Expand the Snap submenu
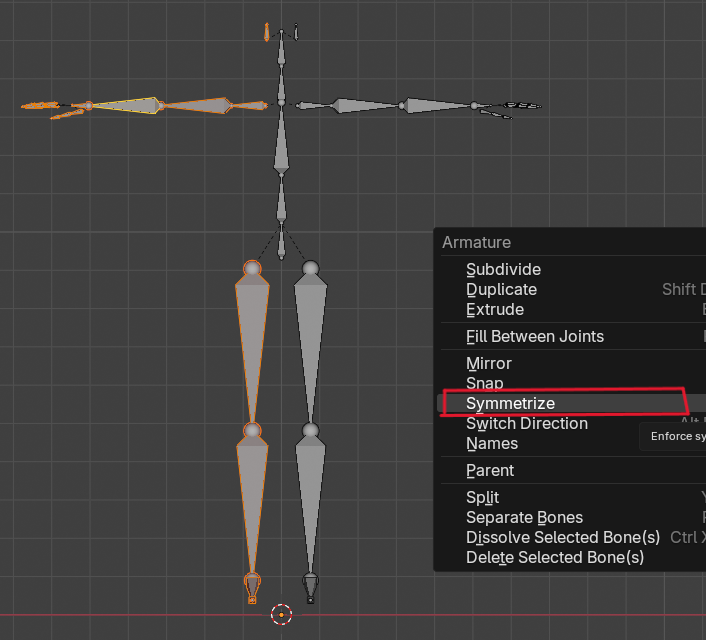Image resolution: width=706 pixels, height=640 pixels. [x=484, y=383]
